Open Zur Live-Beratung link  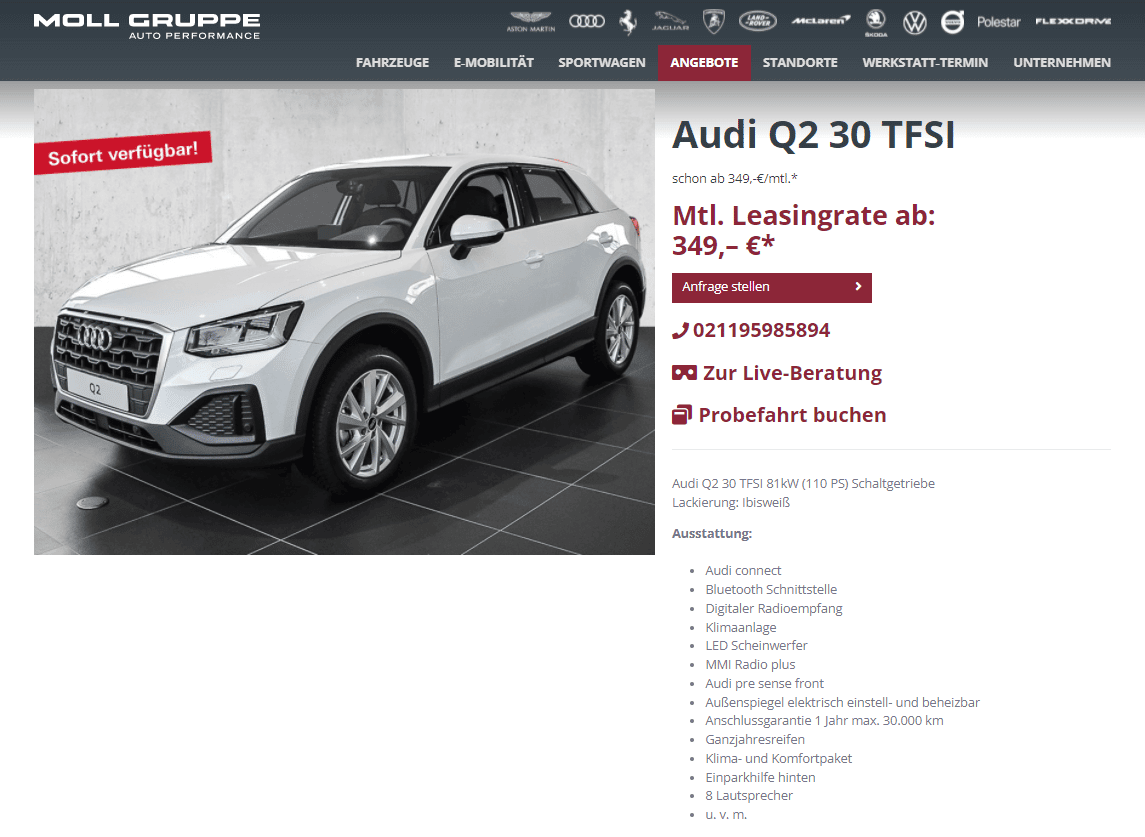tap(777, 373)
